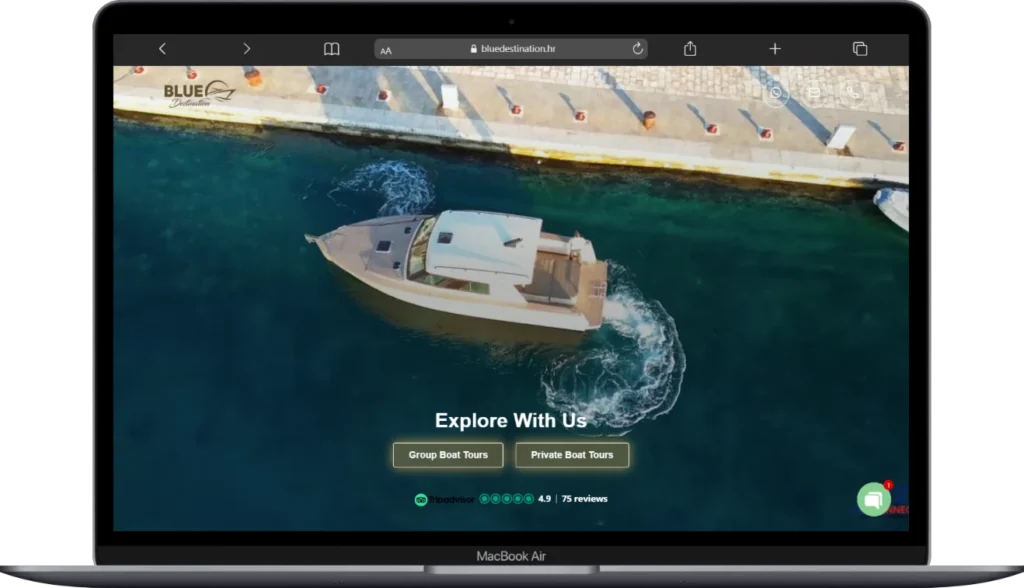This screenshot has width=1024, height=588.
Task: Add a new tab with the plus icon
Action: tap(774, 49)
